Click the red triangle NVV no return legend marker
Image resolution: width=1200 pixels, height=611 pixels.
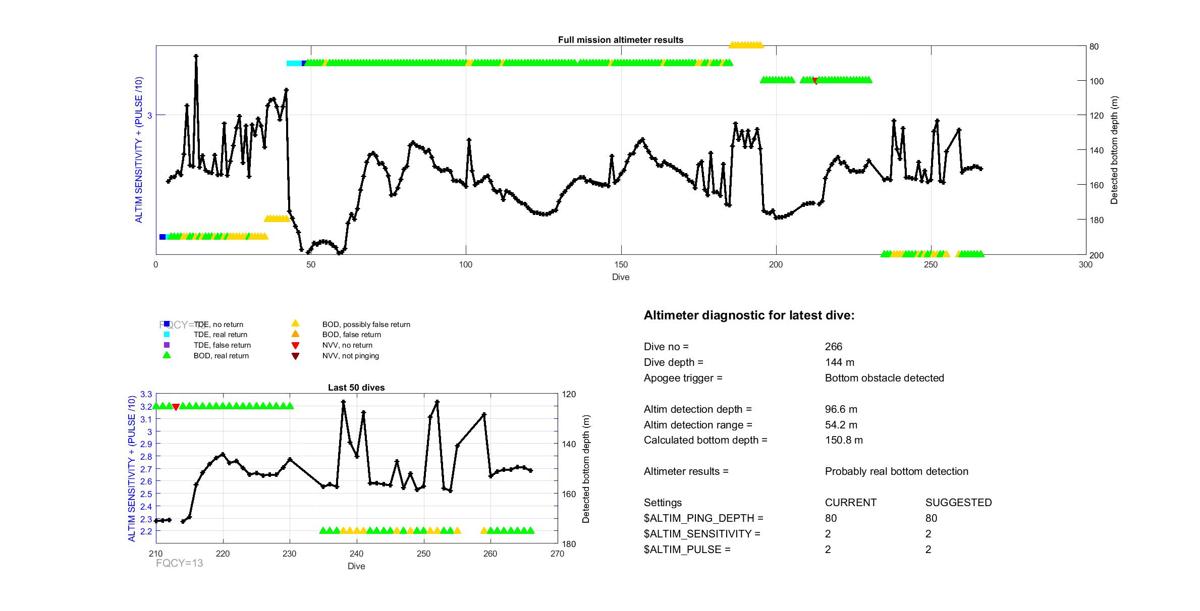[x=295, y=345]
